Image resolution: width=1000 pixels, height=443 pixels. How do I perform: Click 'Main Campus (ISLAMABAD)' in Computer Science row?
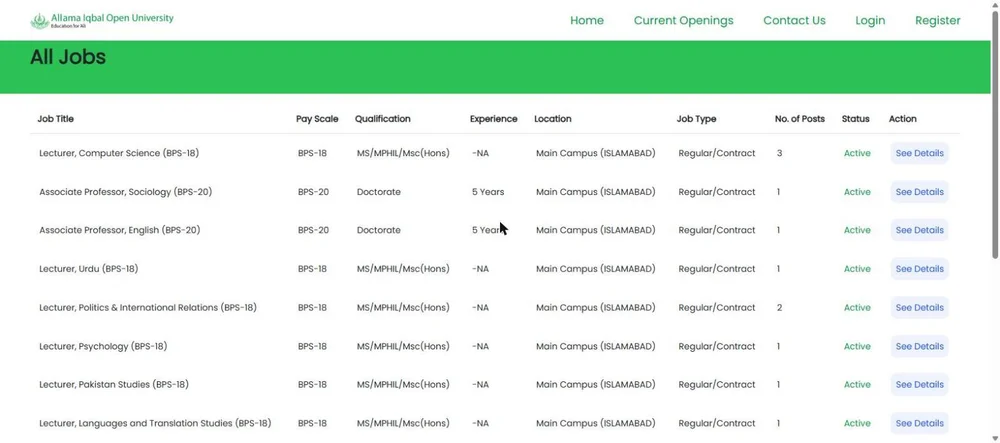596,153
